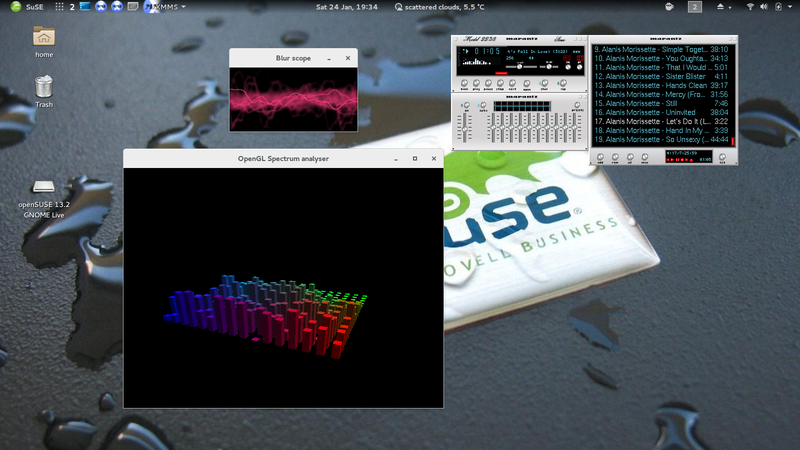Click the battery status icon in top bar
This screenshot has width=800, height=450.
779,7
